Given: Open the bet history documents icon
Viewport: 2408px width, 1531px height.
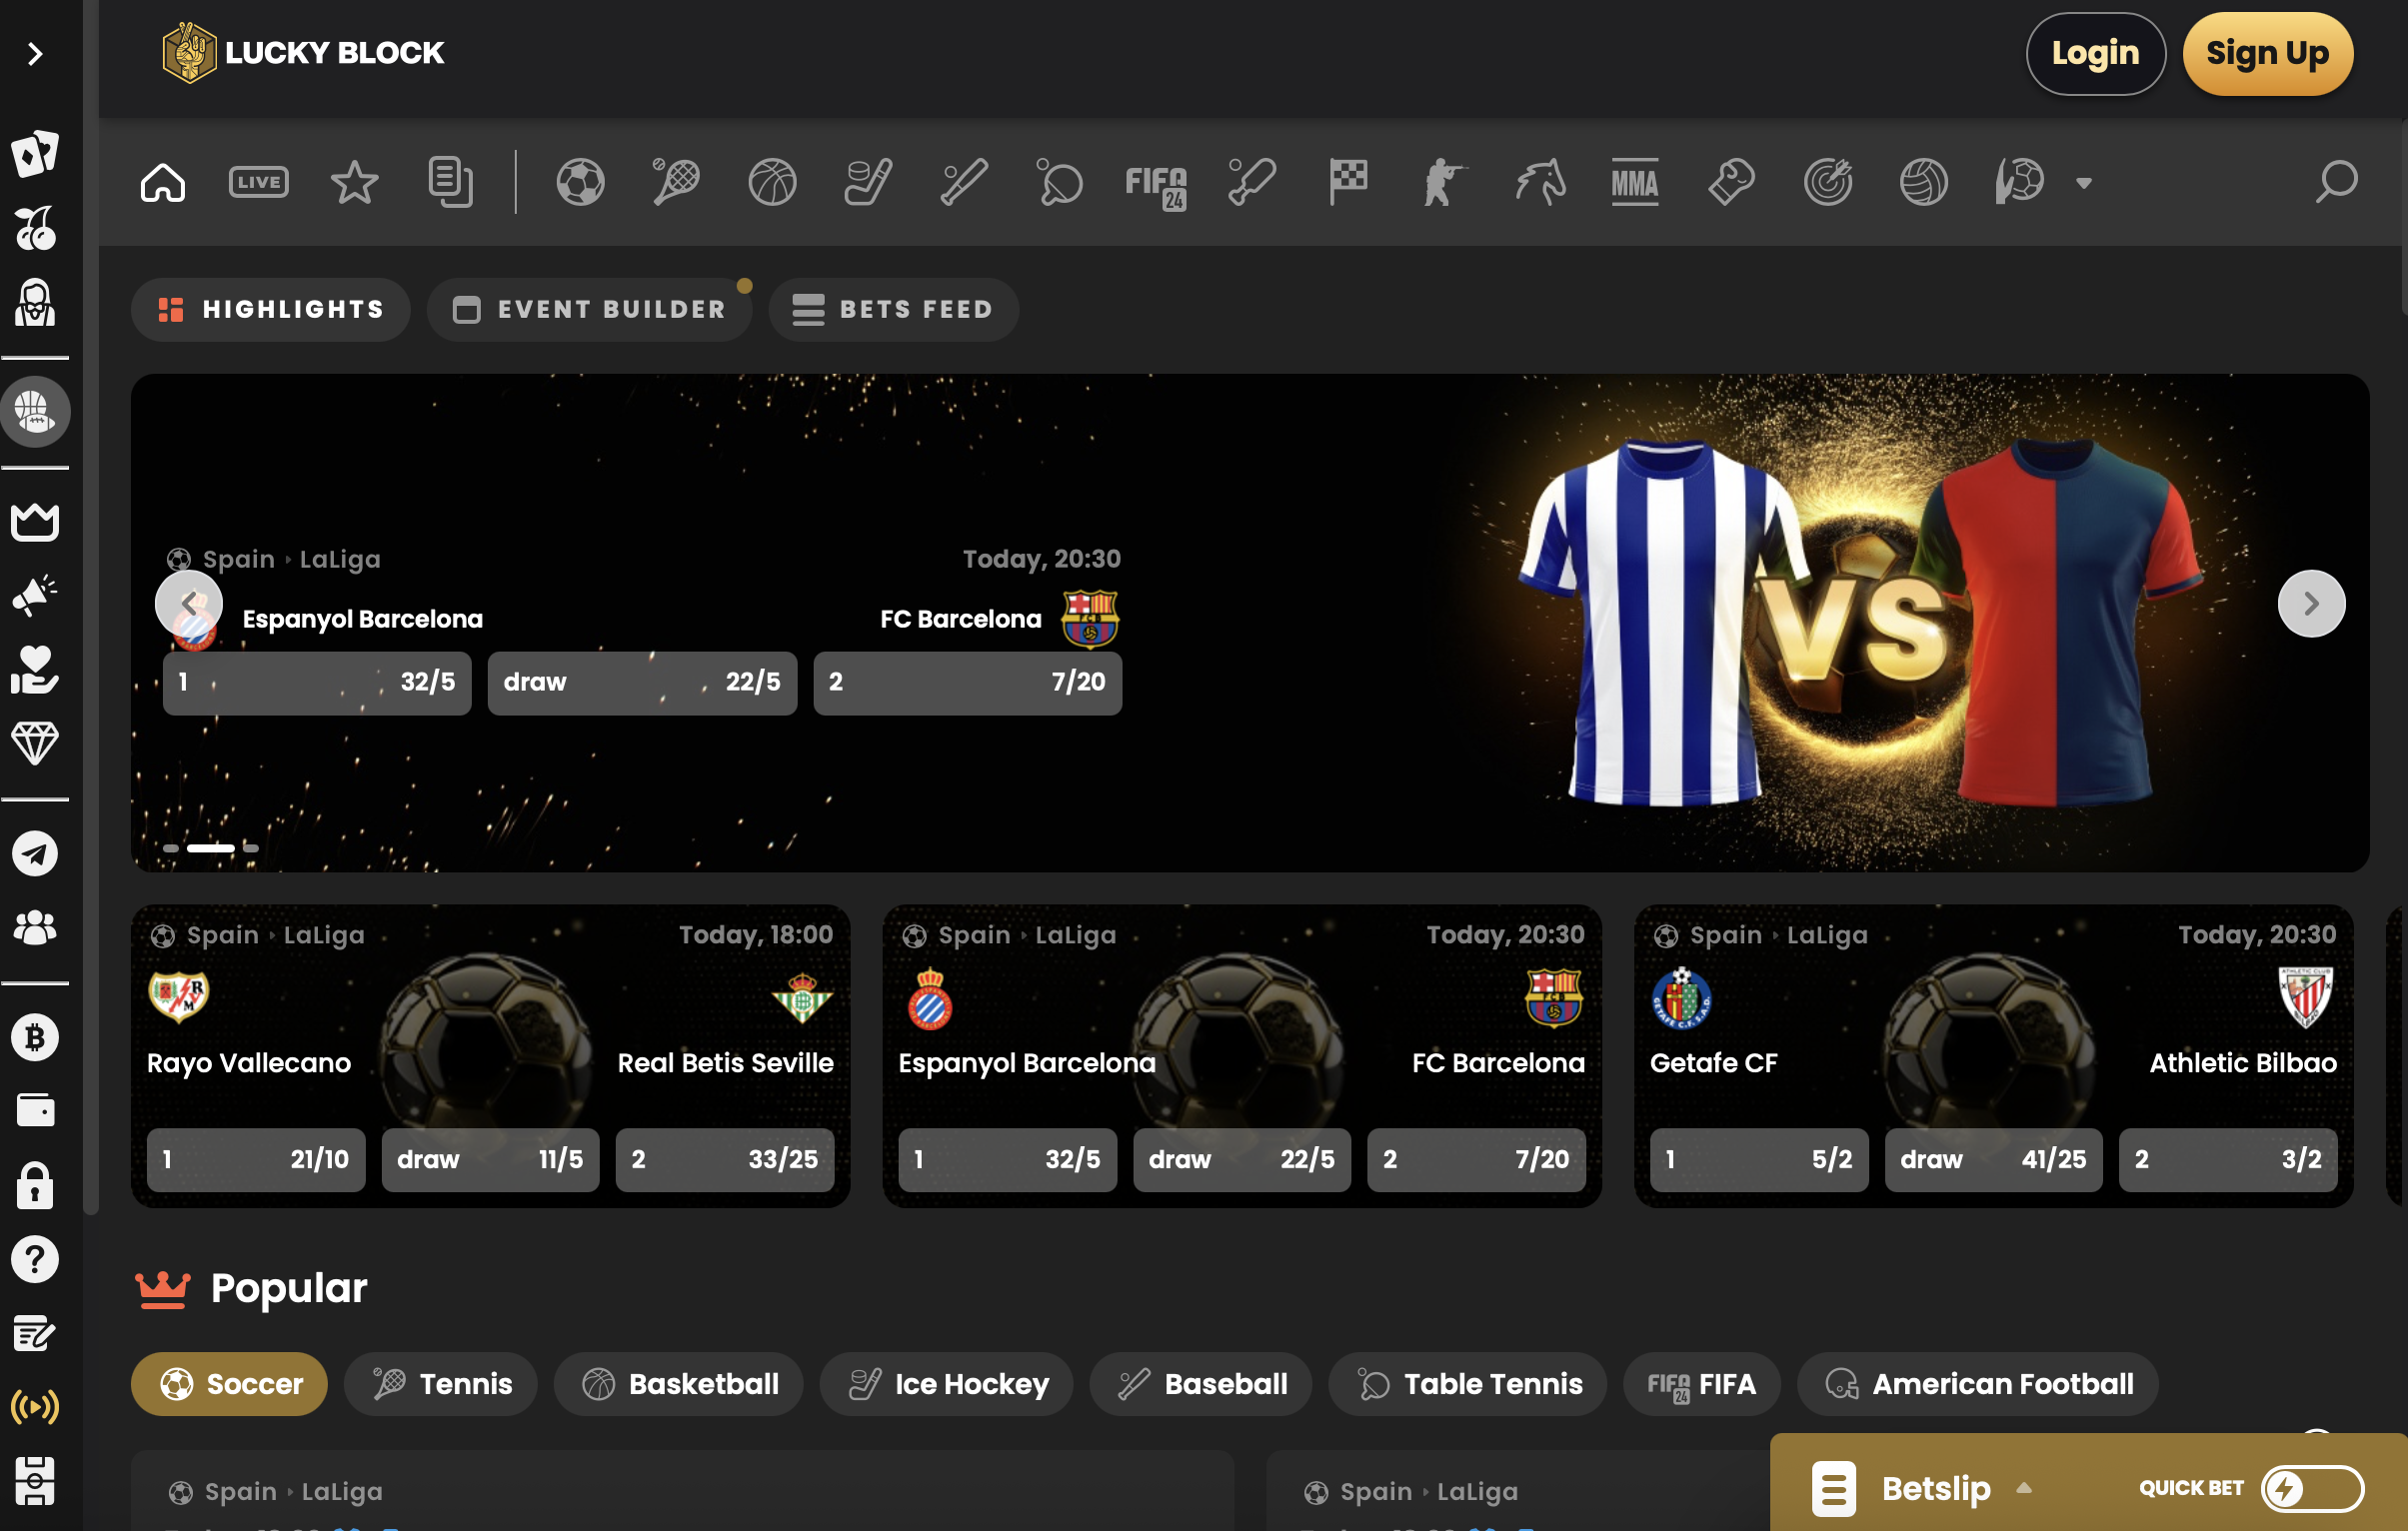Looking at the screenshot, I should coord(450,182).
